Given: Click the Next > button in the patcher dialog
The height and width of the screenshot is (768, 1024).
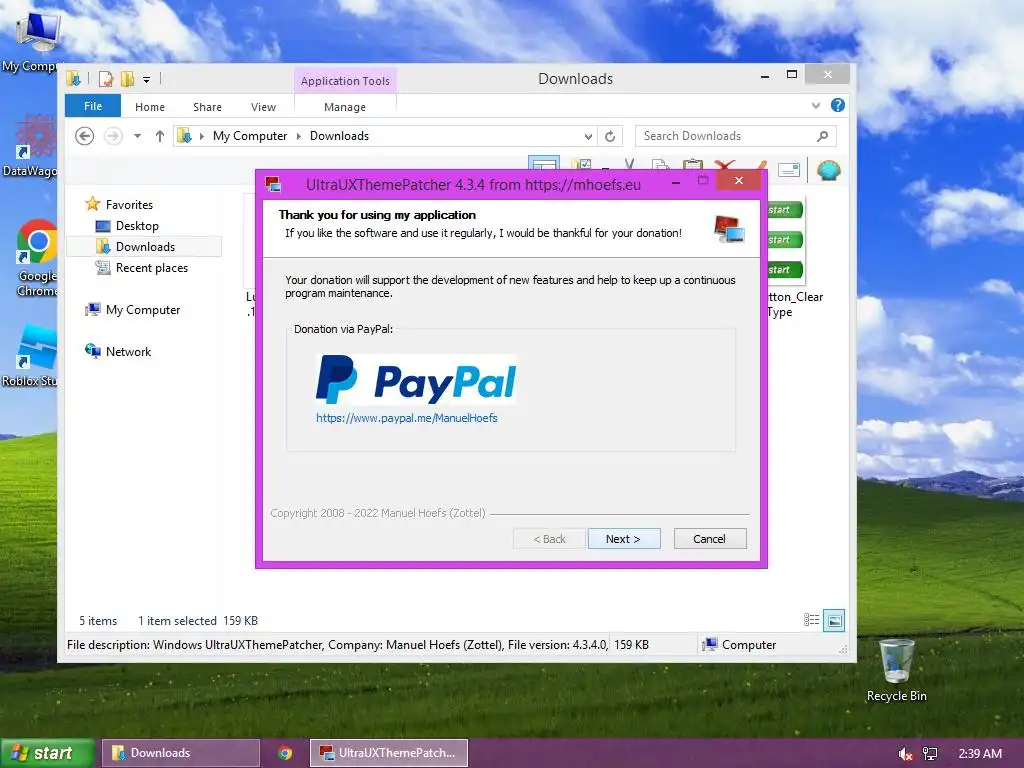Looking at the screenshot, I should 624,539.
